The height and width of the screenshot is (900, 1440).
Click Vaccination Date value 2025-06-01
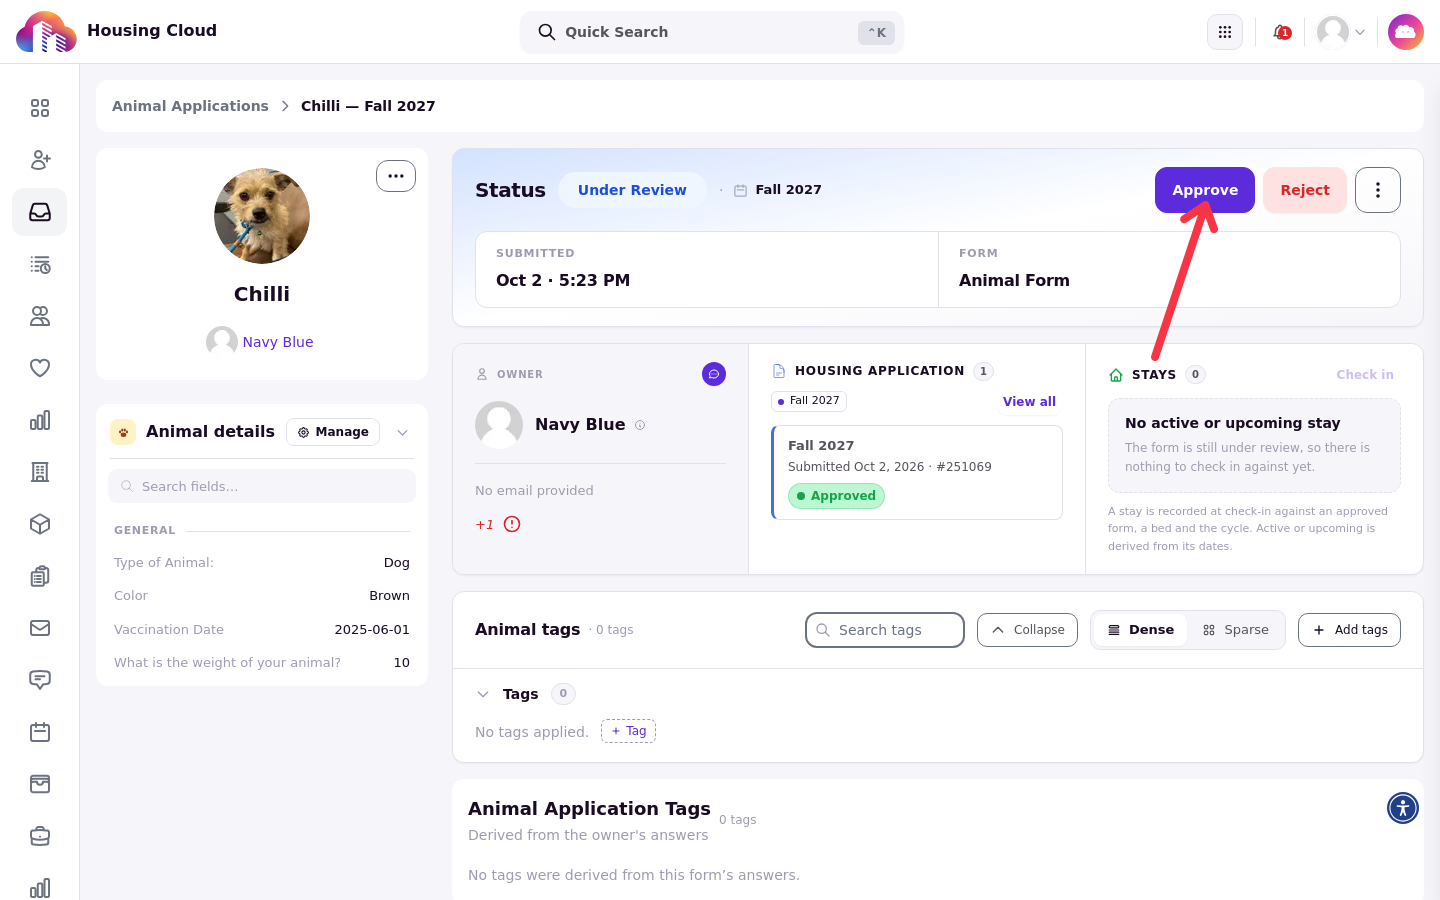tap(372, 629)
